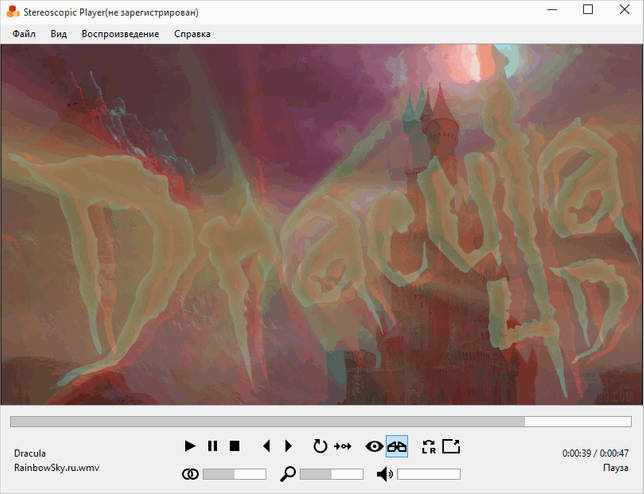Click the Stereoscopic Player app icon in the title bar
This screenshot has width=644, height=494.
13,11
